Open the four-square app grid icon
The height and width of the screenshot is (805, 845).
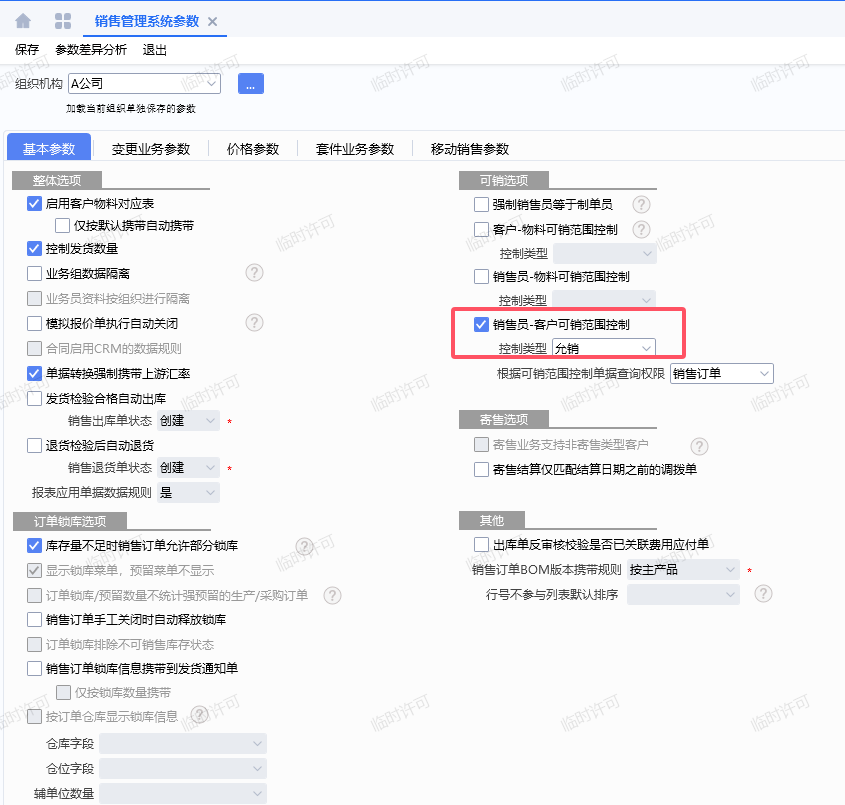[x=62, y=21]
